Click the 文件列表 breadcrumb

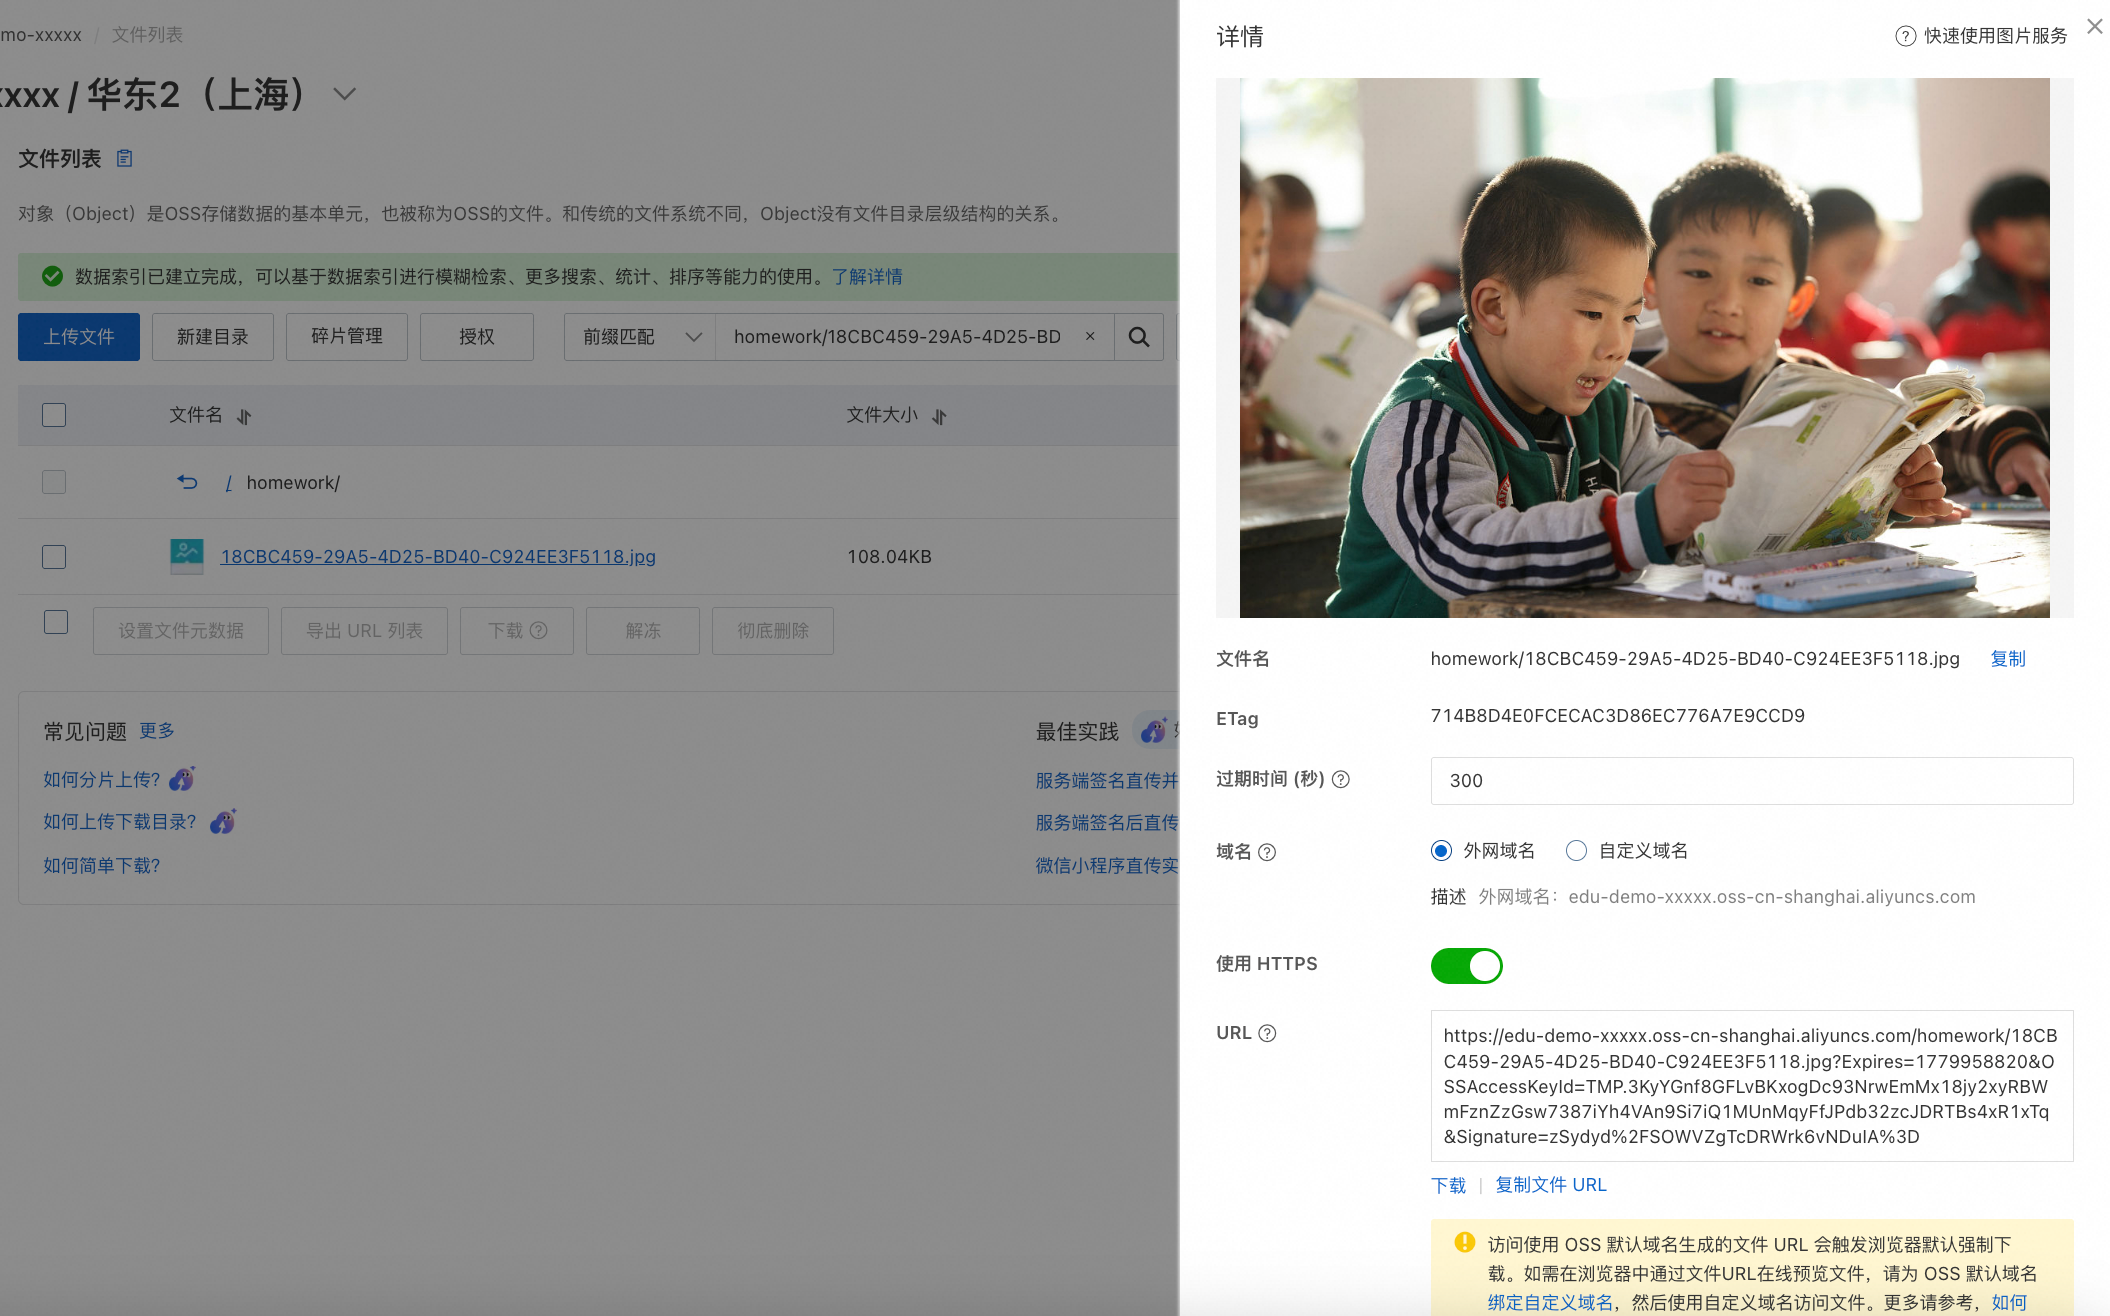tap(147, 35)
